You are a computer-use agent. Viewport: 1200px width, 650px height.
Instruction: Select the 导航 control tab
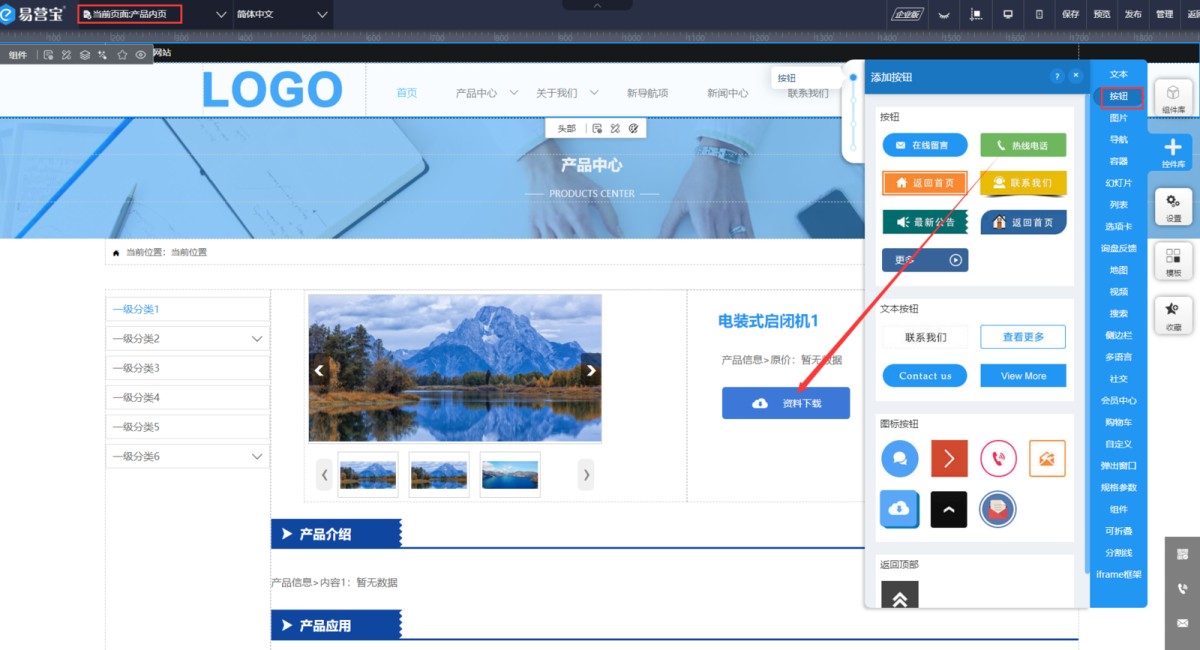(x=1118, y=140)
